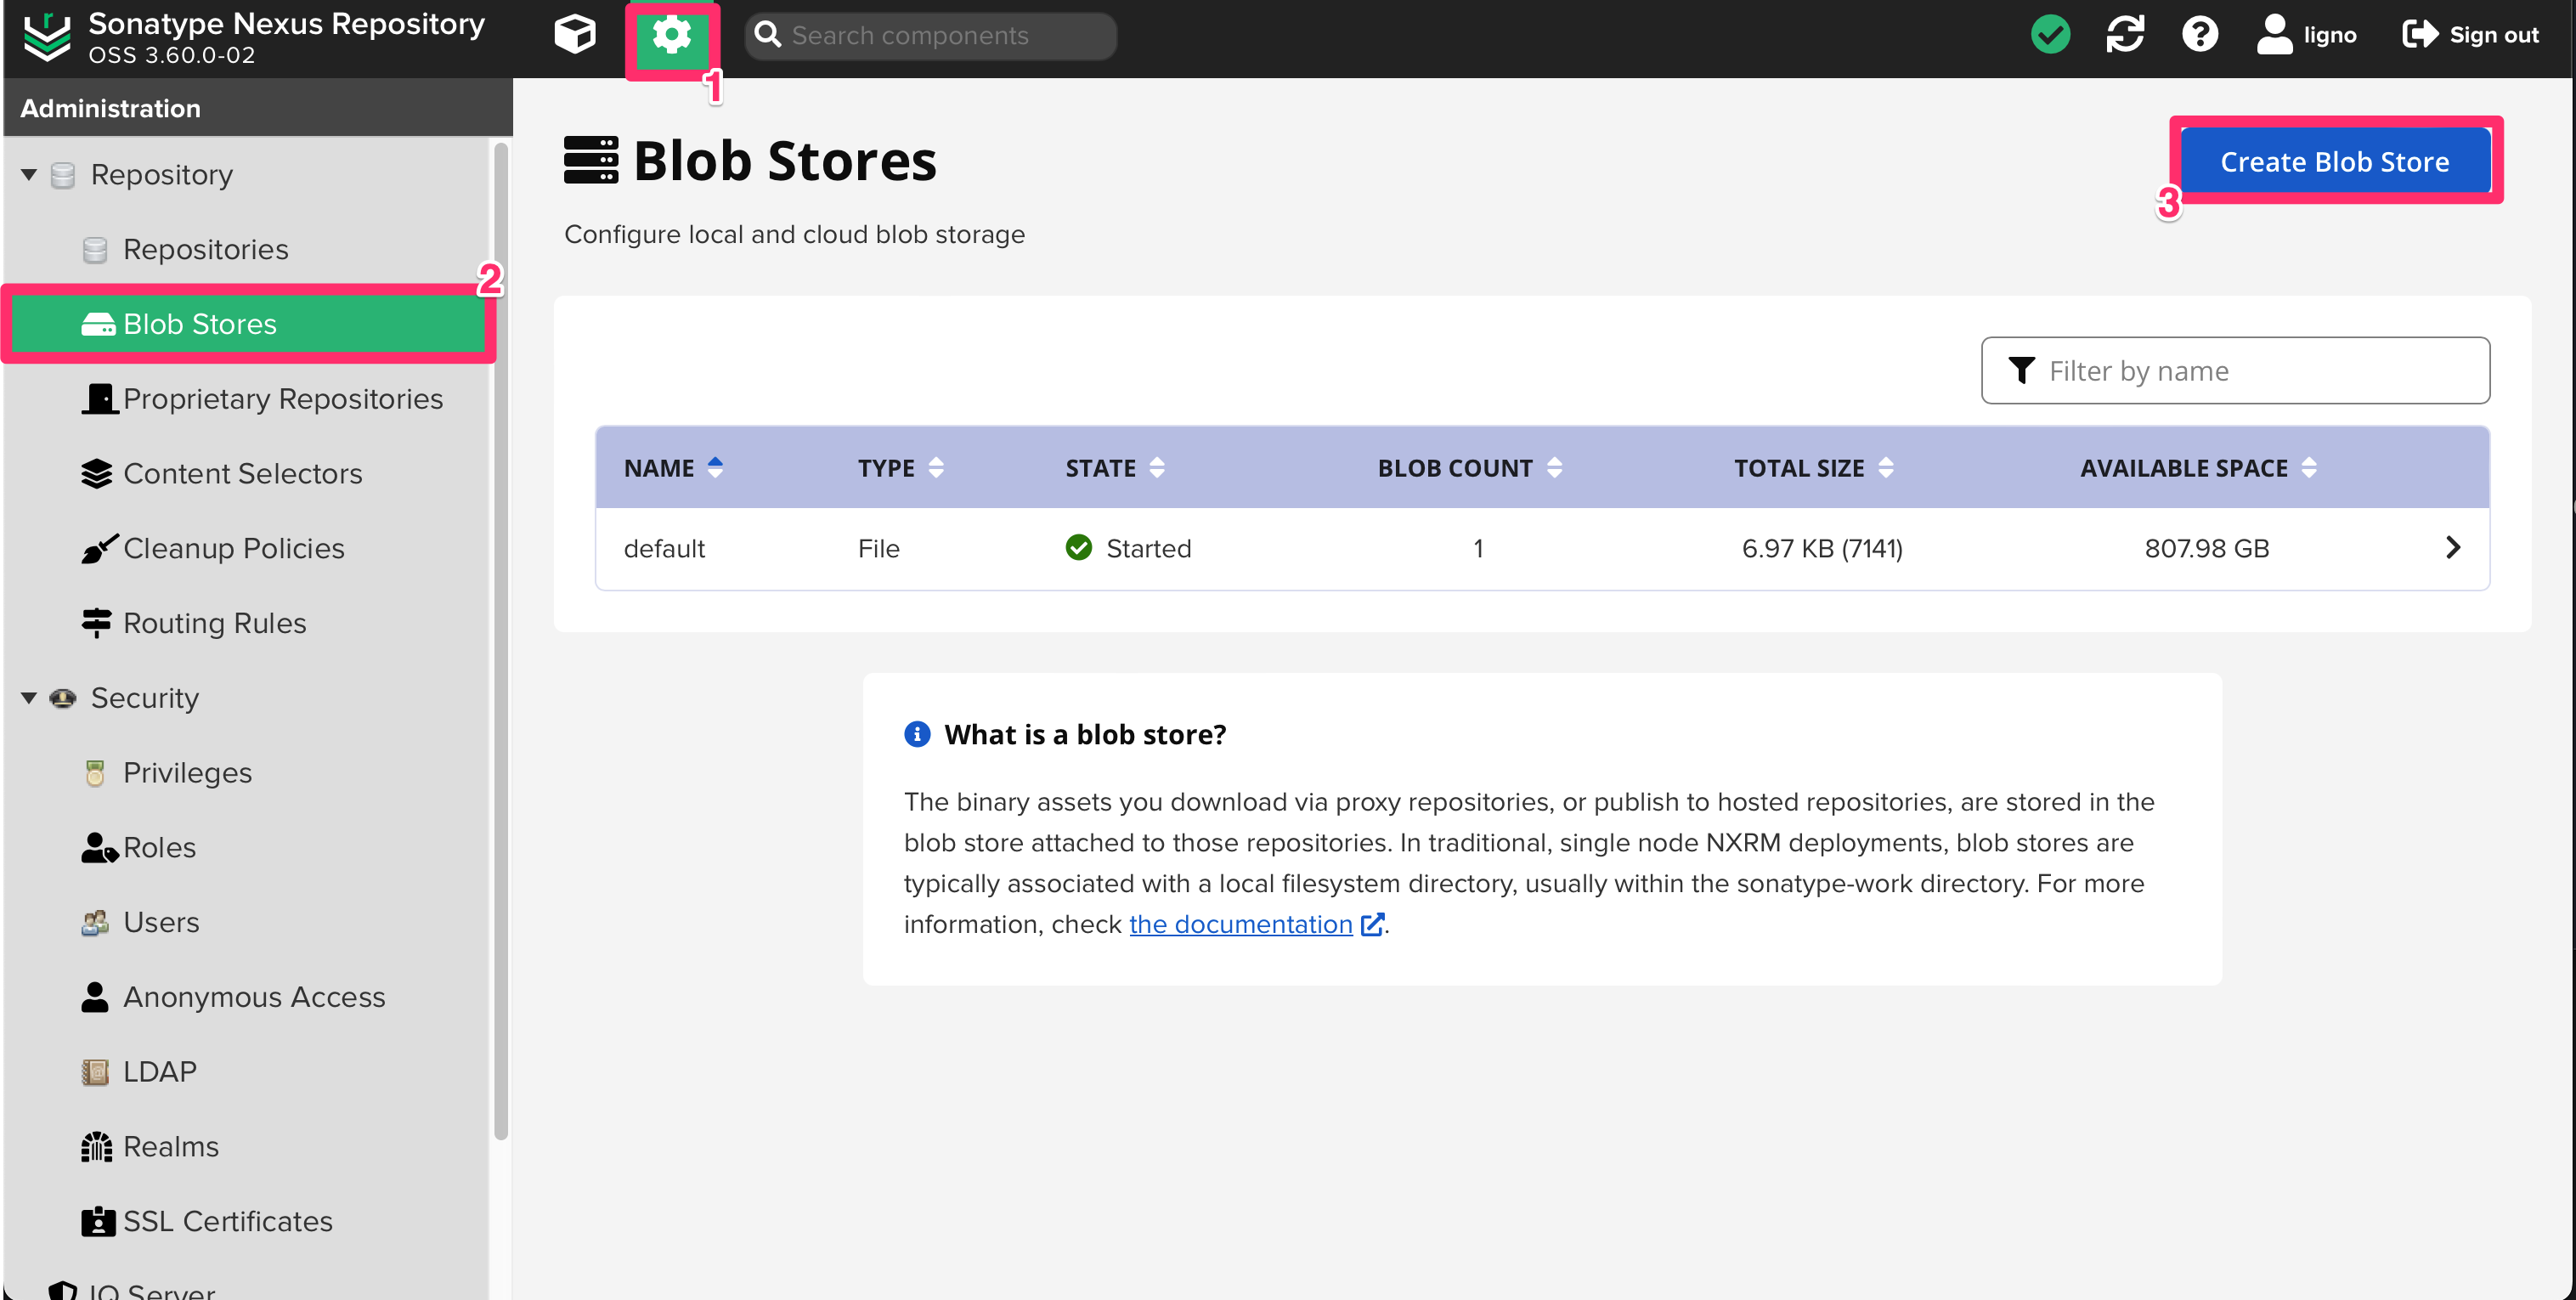This screenshot has height=1300, width=2576.
Task: Click the filter funnel icon
Action: pos(2022,370)
